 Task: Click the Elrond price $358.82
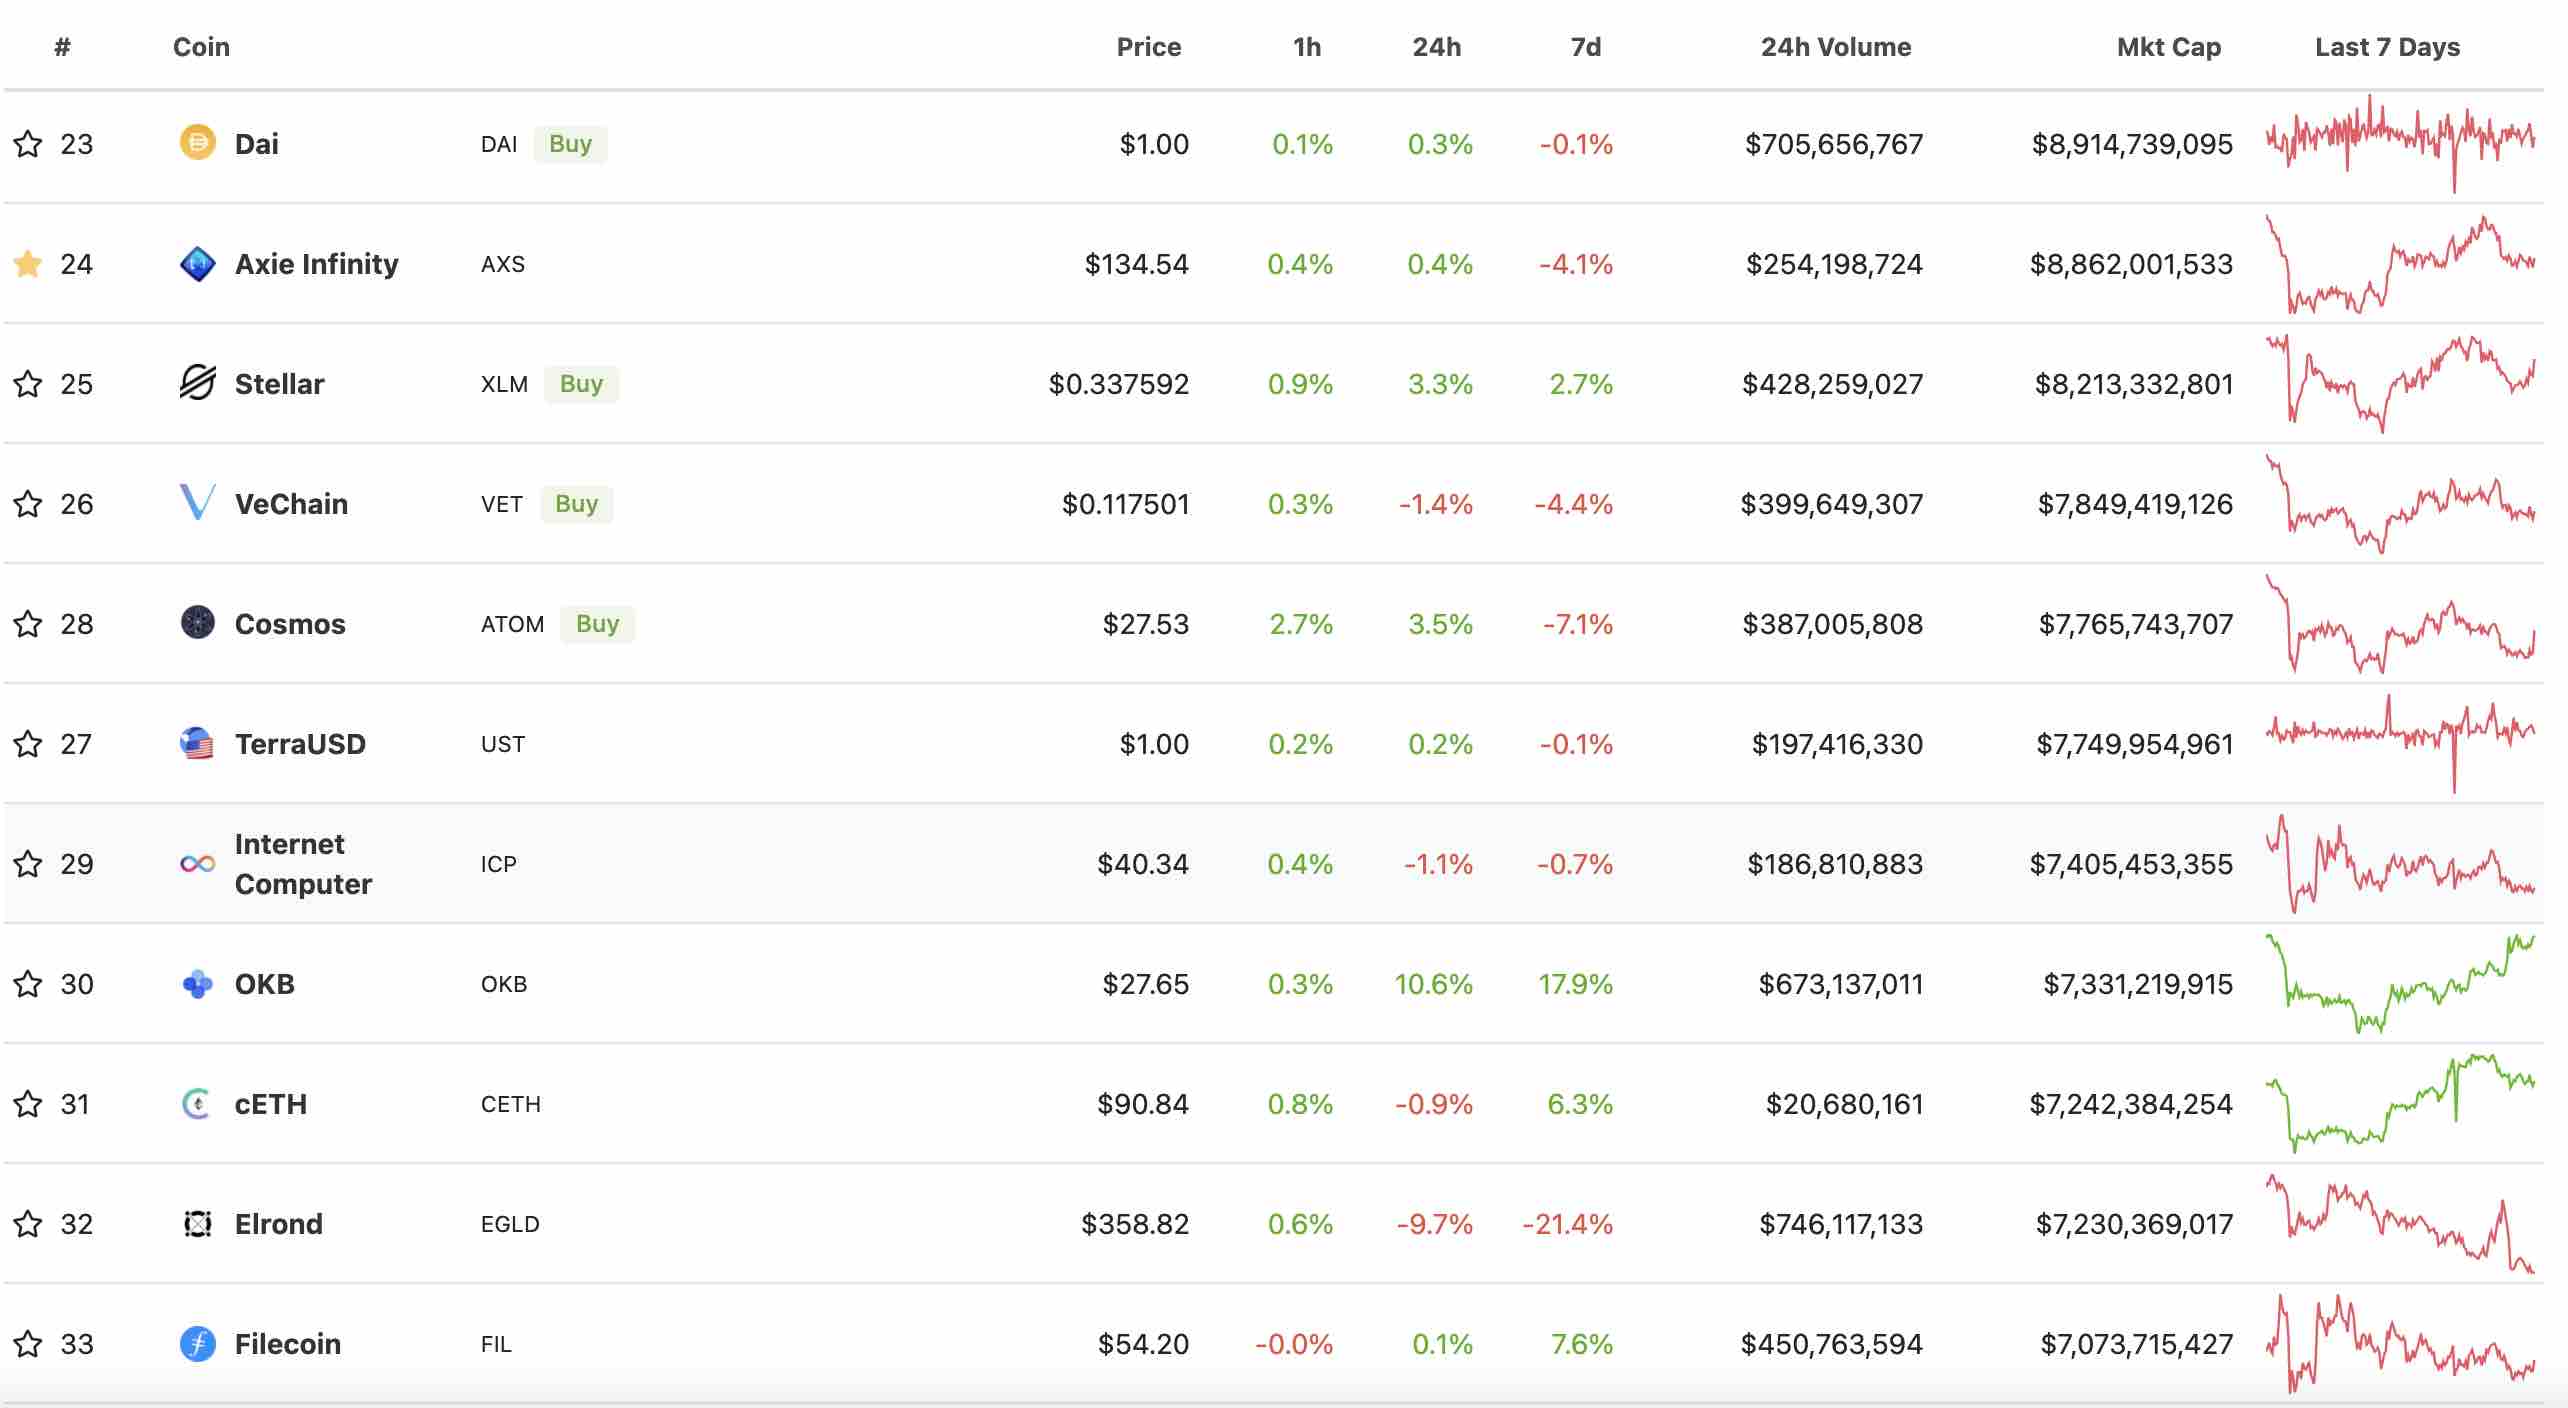(x=1135, y=1223)
